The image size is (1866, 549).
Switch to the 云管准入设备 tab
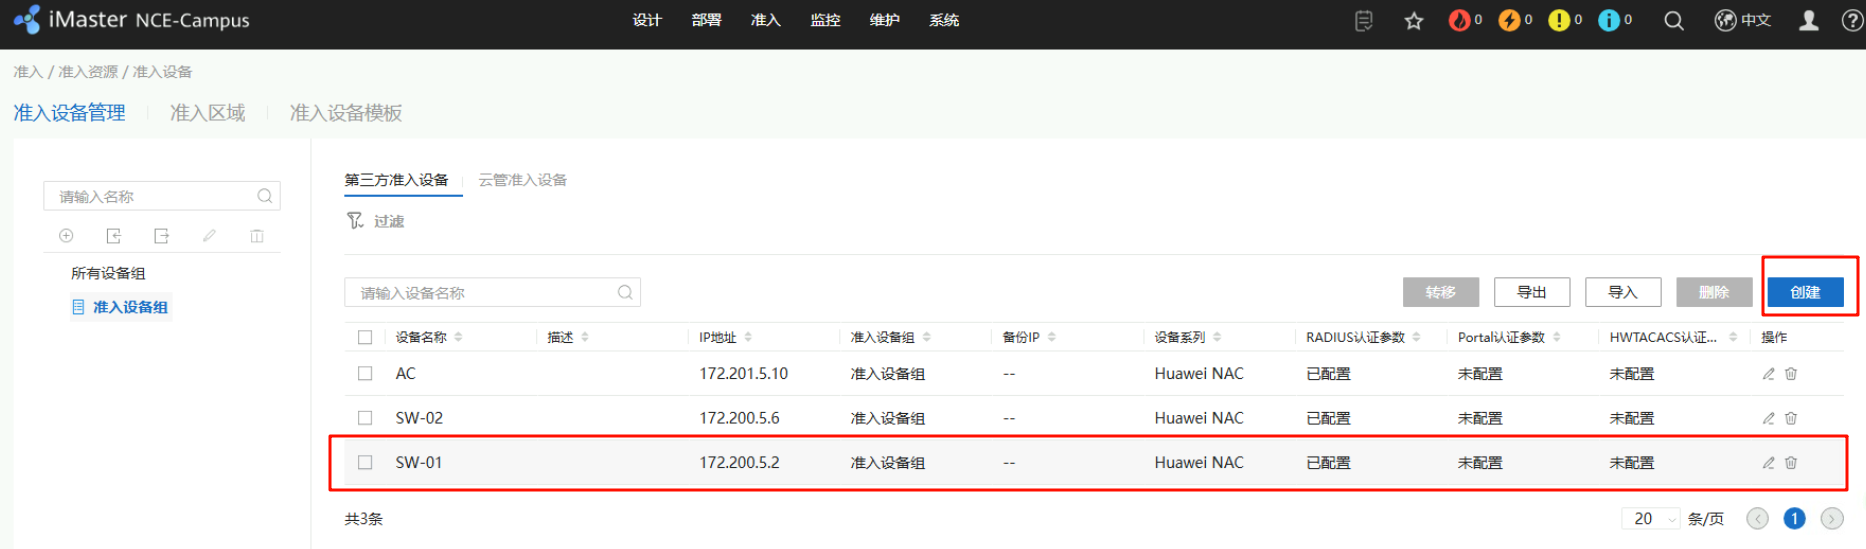click(x=522, y=180)
